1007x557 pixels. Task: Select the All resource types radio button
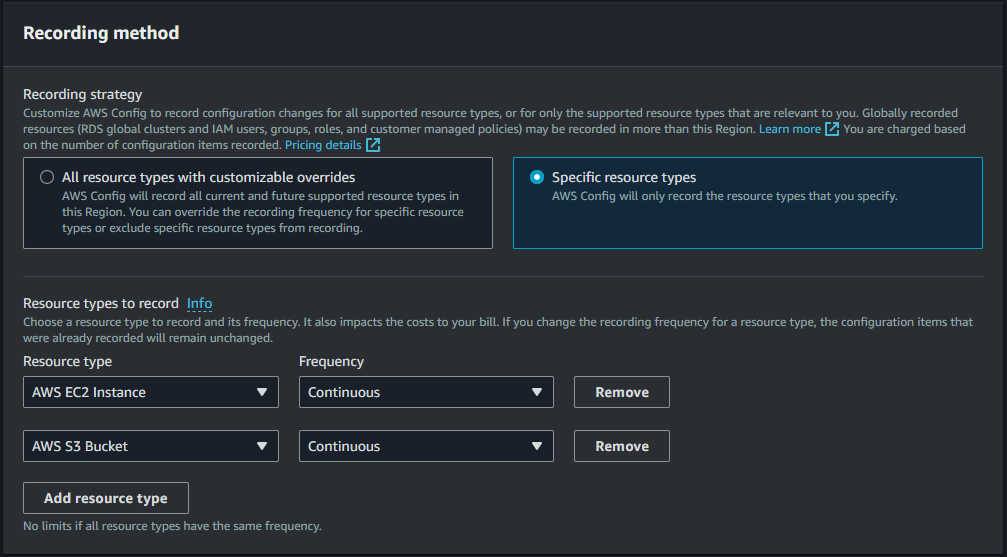click(47, 178)
